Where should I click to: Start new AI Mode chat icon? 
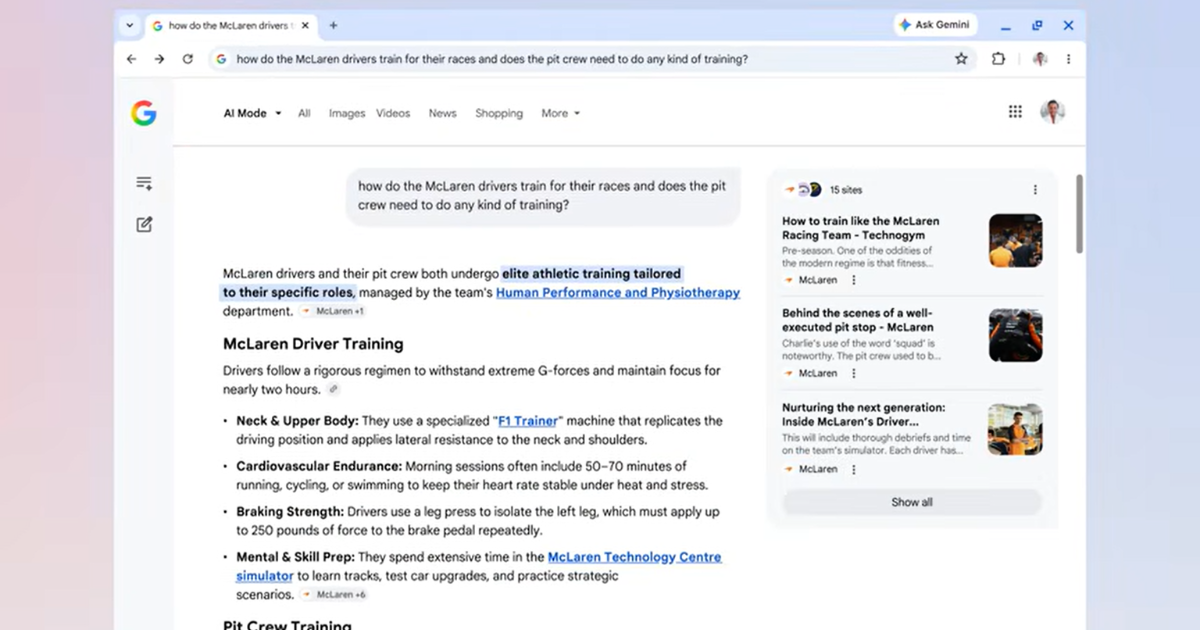(144, 224)
